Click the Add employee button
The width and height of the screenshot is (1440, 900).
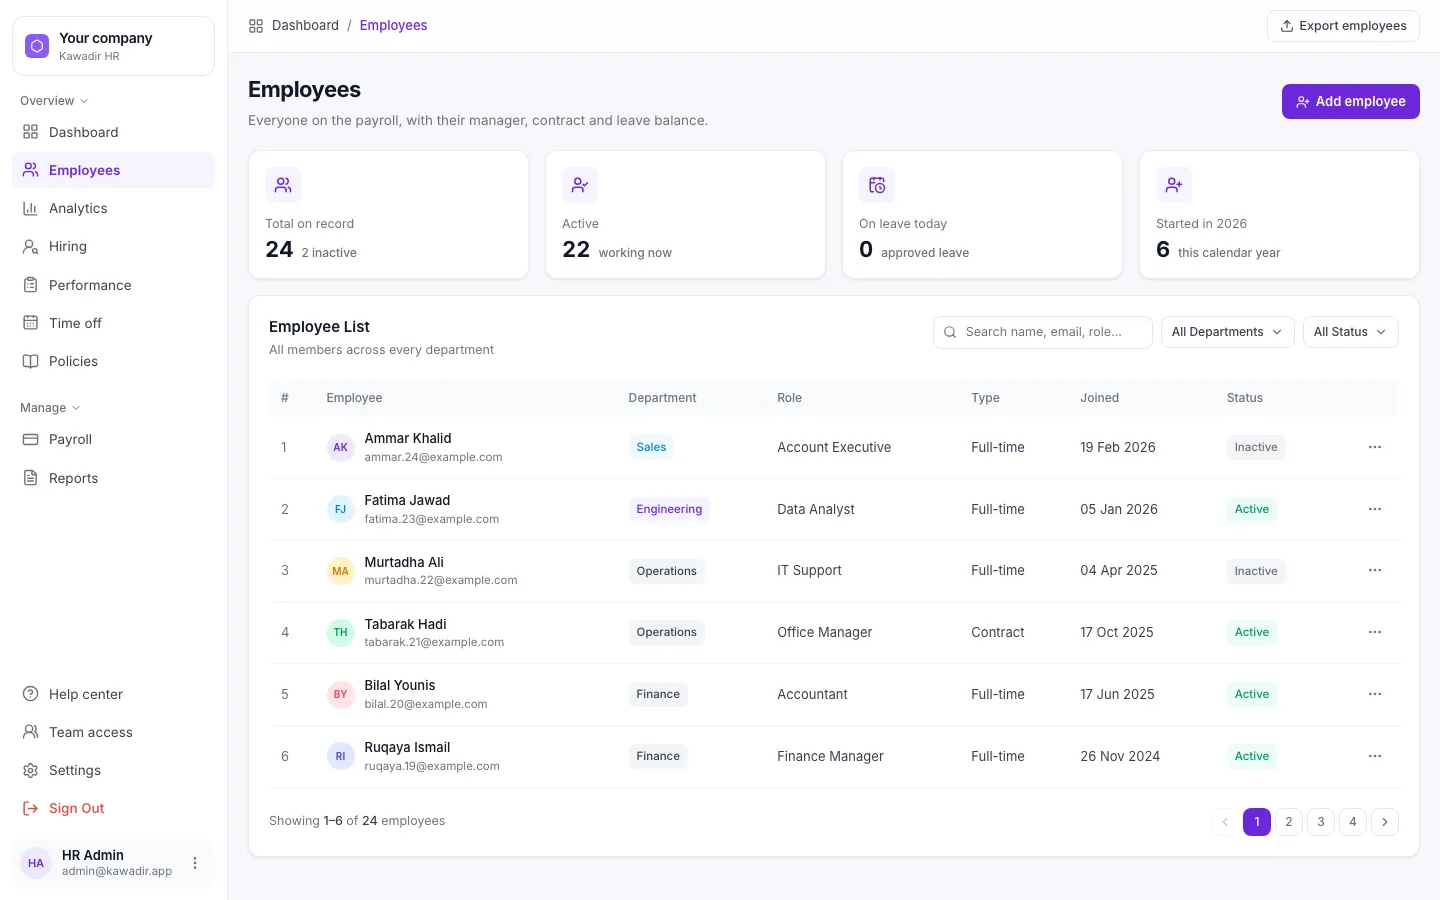pos(1350,101)
